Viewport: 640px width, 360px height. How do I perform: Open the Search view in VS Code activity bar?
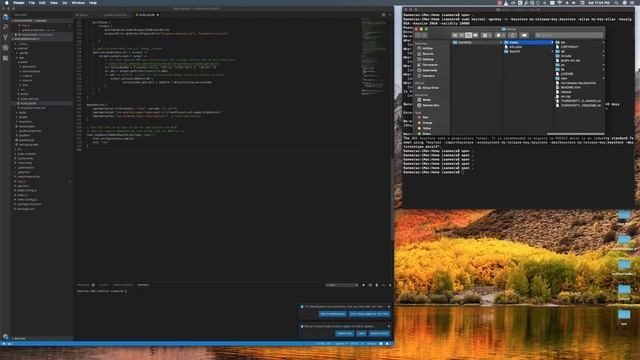pos(5,27)
